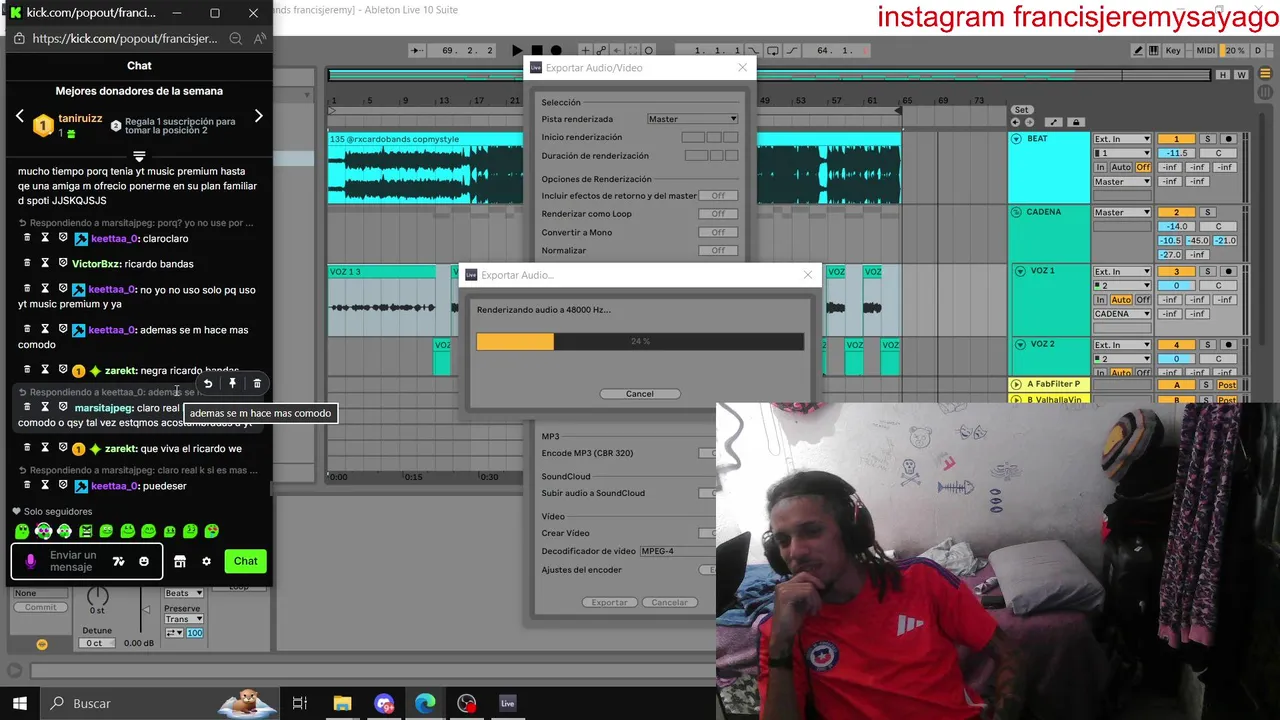Send message with green Chat button

[x=246, y=561]
